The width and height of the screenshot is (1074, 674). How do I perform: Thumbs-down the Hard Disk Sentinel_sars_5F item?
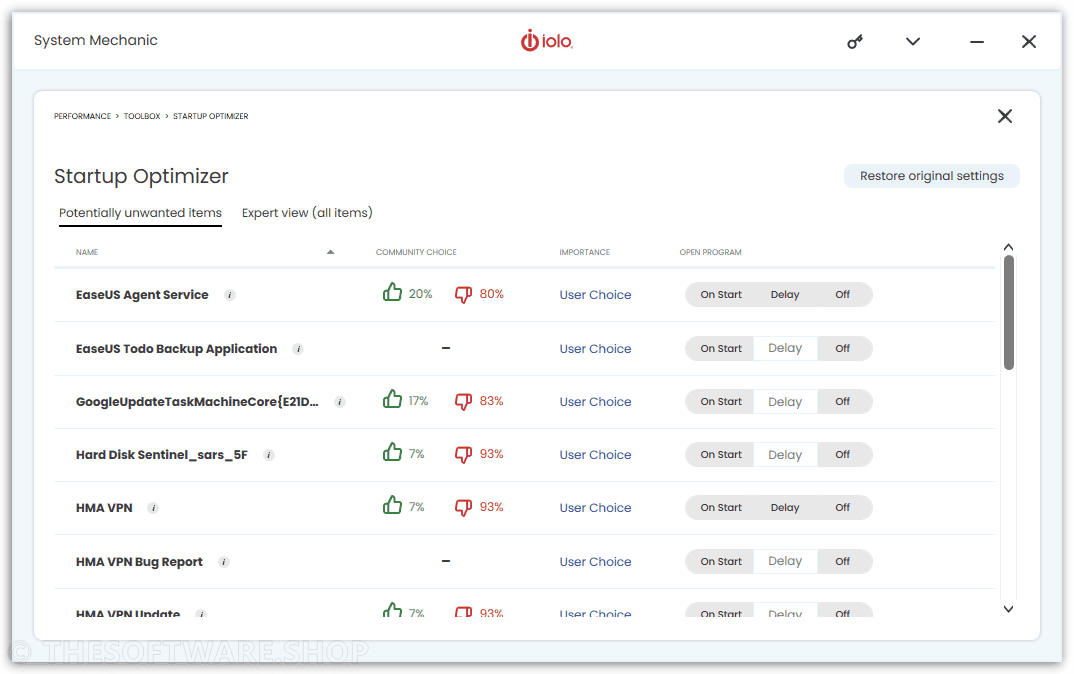464,455
